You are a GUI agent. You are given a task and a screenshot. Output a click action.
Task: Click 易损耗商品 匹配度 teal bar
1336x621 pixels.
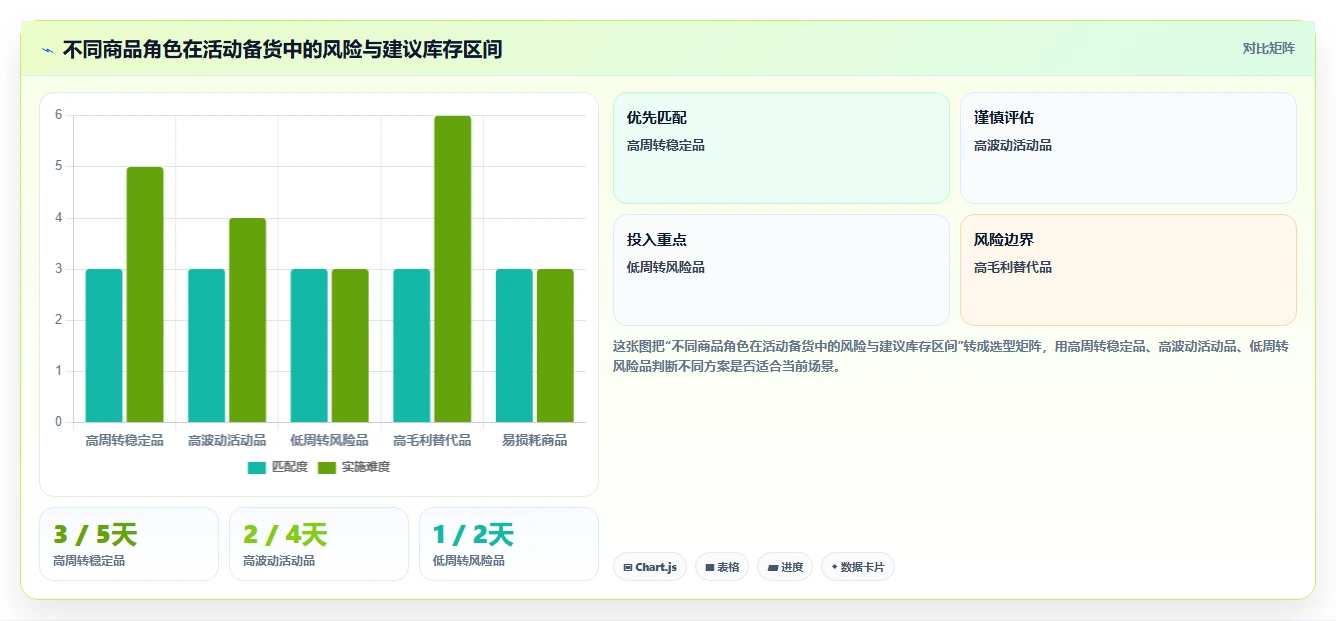tap(514, 345)
